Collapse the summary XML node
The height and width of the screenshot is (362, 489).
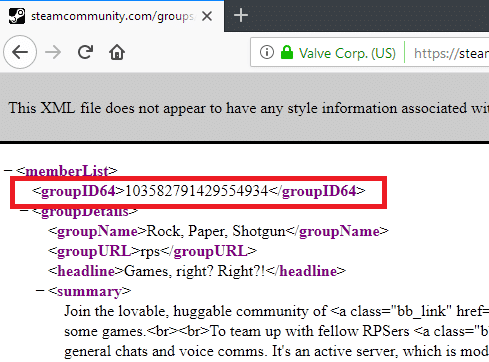tap(40, 291)
